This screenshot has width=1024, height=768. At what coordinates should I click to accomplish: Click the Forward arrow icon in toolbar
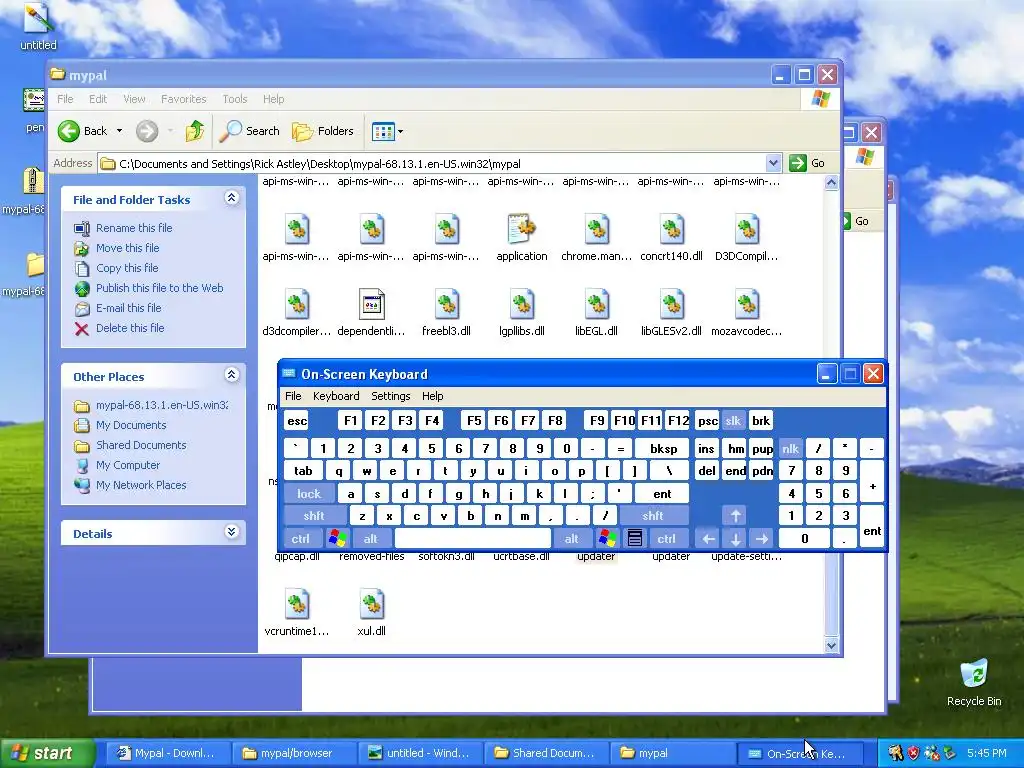click(x=147, y=131)
